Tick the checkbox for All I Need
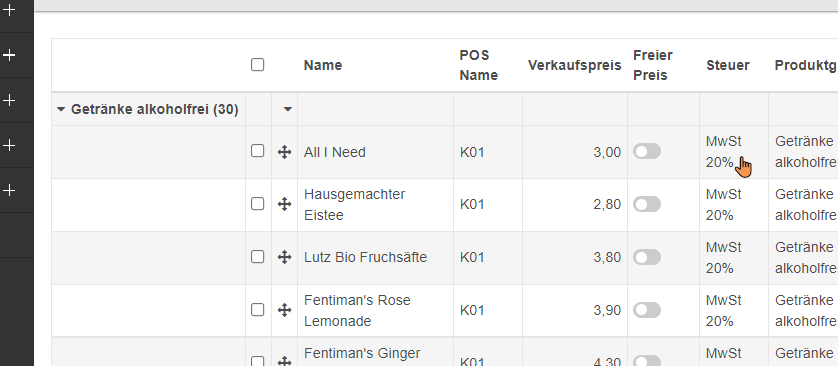Screen dimensions: 838x366 click(x=258, y=151)
